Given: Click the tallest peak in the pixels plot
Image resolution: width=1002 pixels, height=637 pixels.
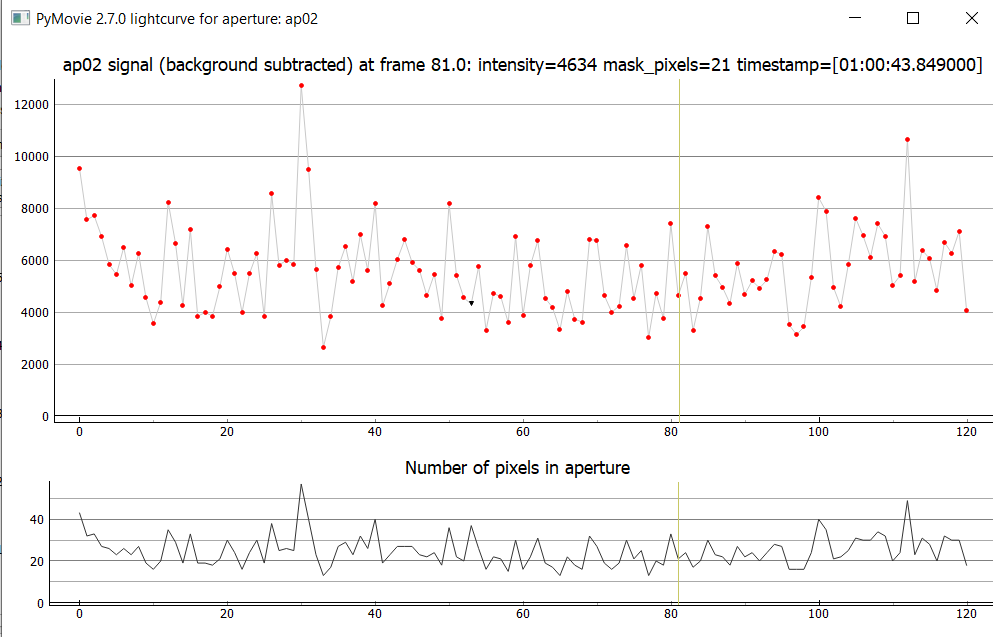Looking at the screenshot, I should (x=301, y=485).
